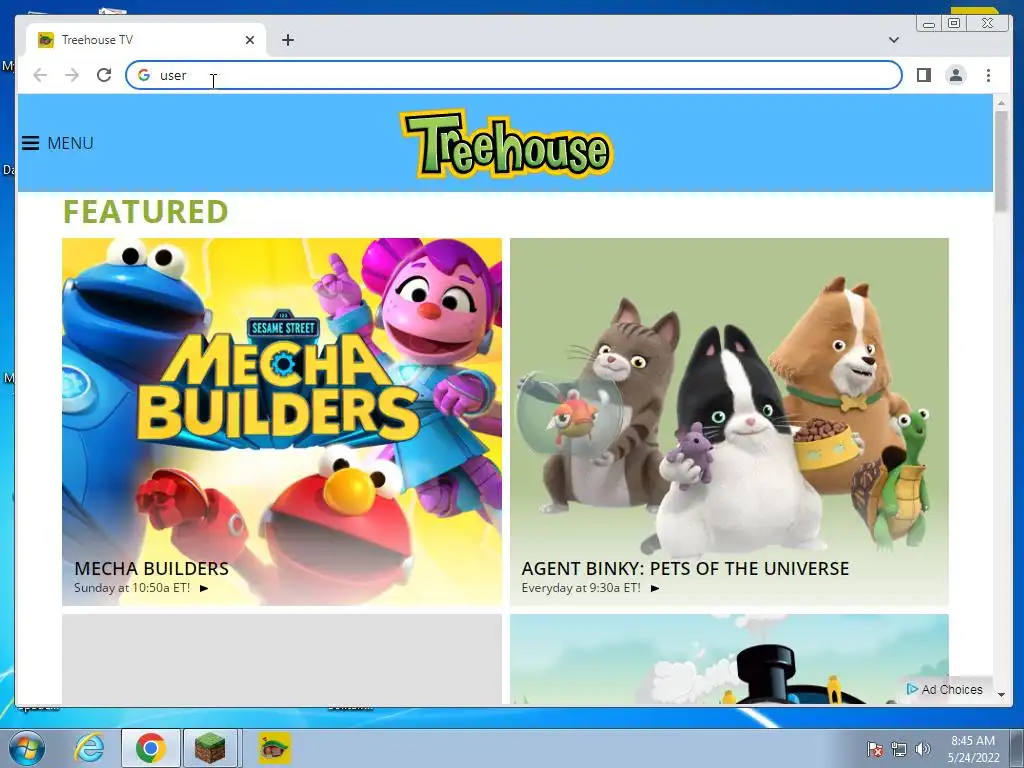Image resolution: width=1024 pixels, height=768 pixels.
Task: Open a new tab with plus
Action: (x=288, y=40)
